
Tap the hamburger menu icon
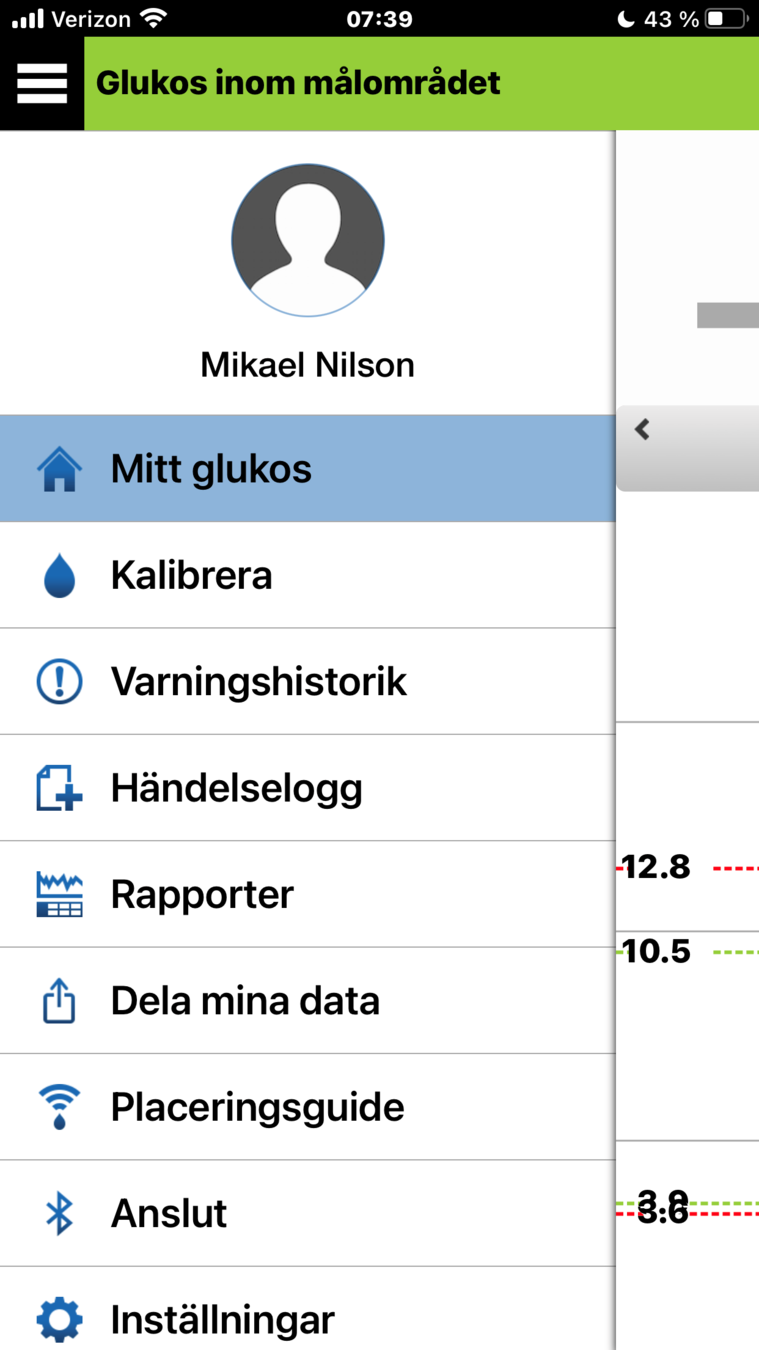[x=42, y=83]
